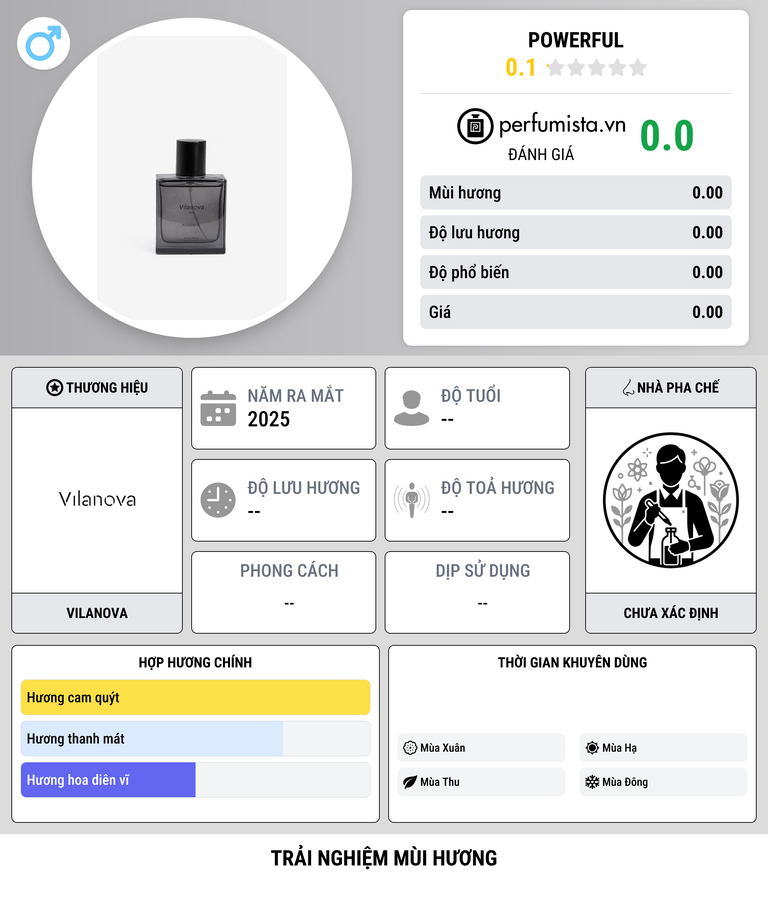Viewport: 768px width, 916px height.
Task: Click the flower icon beside Mùa Xuân
Action: click(410, 748)
